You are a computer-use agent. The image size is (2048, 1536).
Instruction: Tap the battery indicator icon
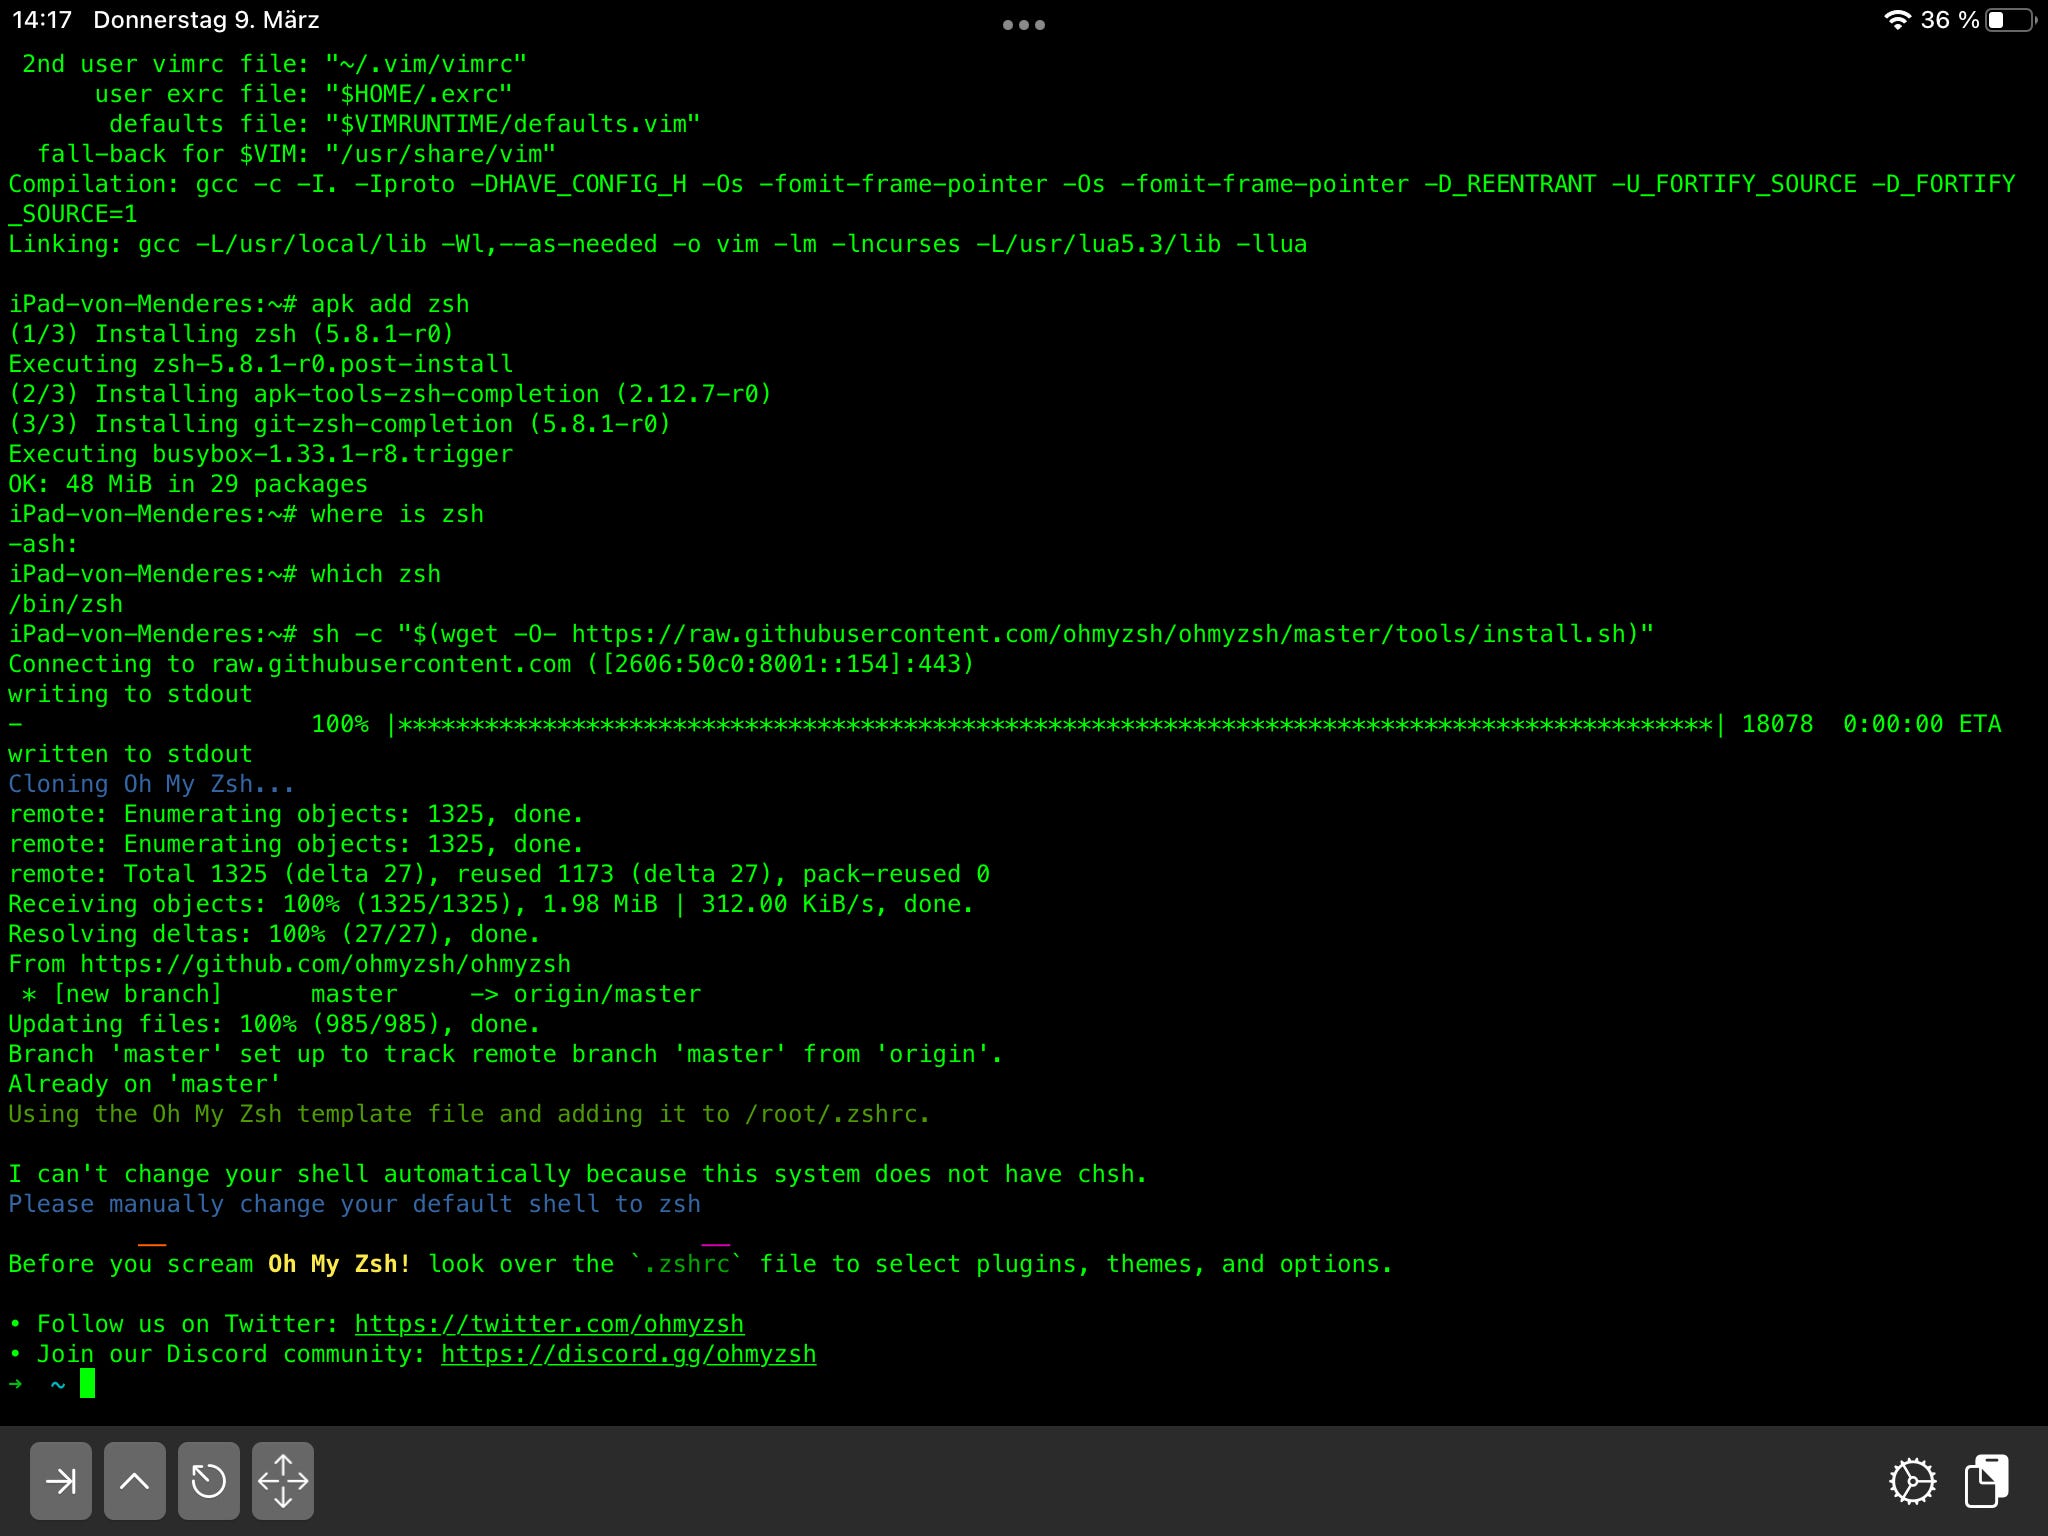click(2011, 20)
